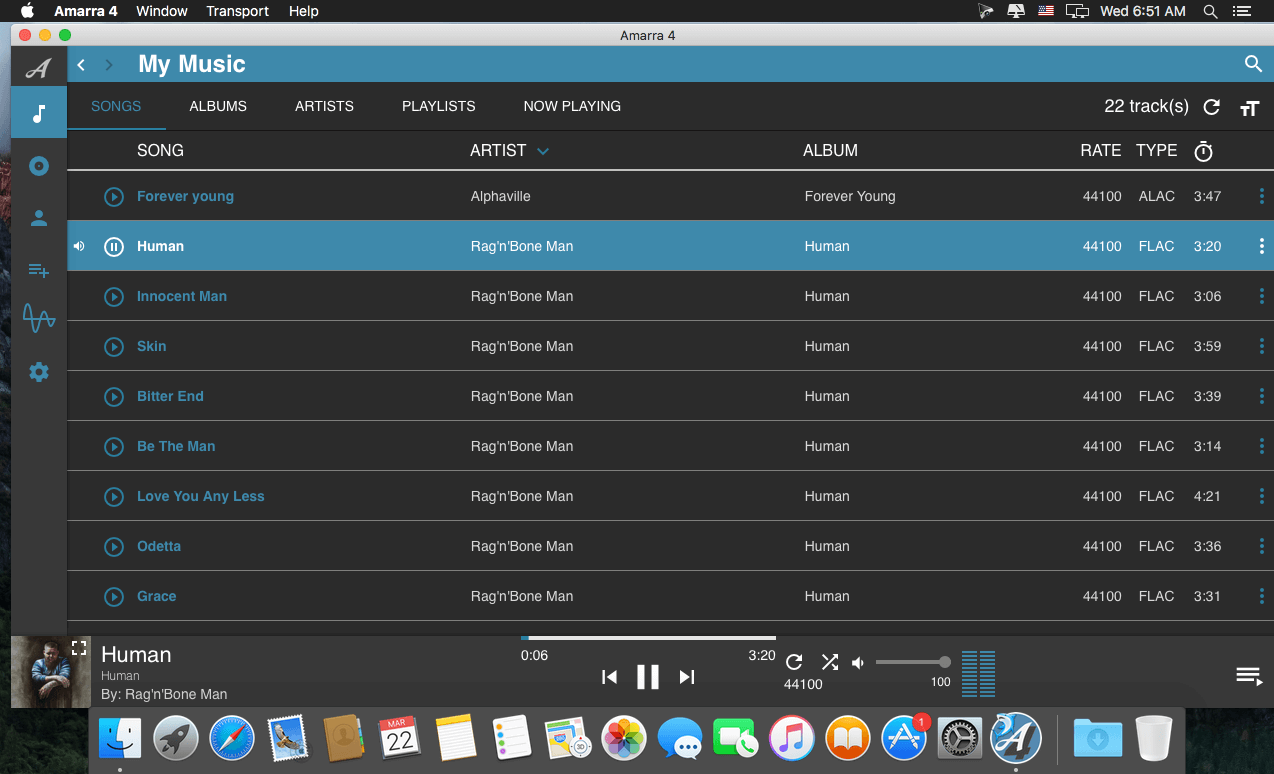Click the Amarra logo sidebar icon
This screenshot has width=1274, height=774.
(x=38, y=68)
